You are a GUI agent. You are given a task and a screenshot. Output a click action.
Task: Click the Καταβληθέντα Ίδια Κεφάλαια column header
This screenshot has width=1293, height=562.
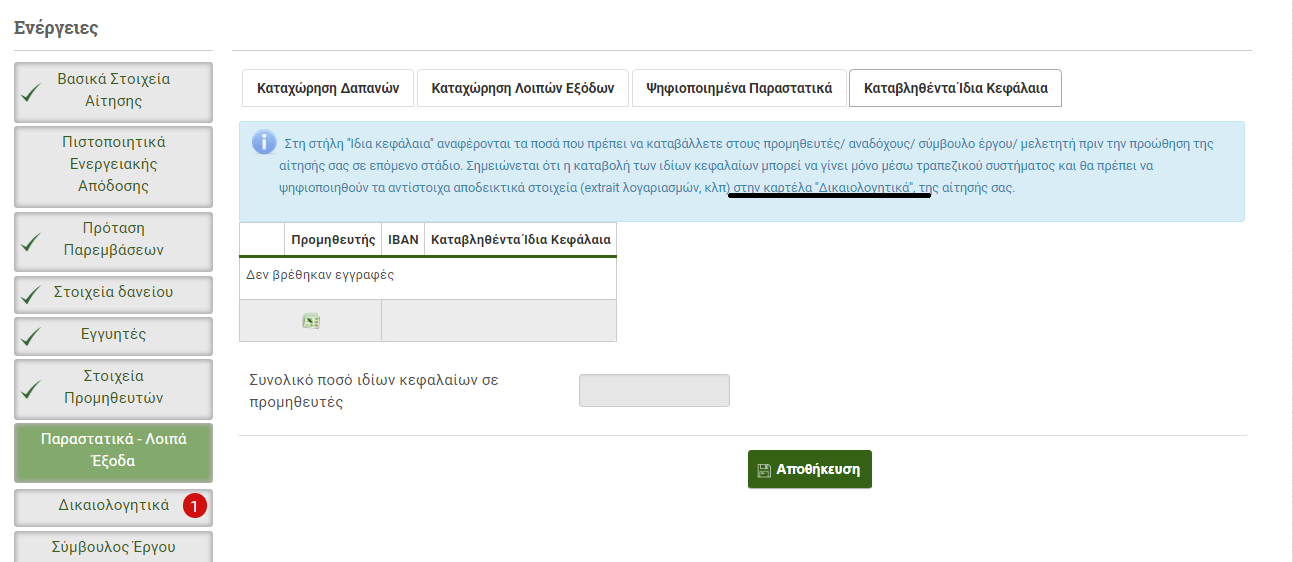tap(519, 240)
